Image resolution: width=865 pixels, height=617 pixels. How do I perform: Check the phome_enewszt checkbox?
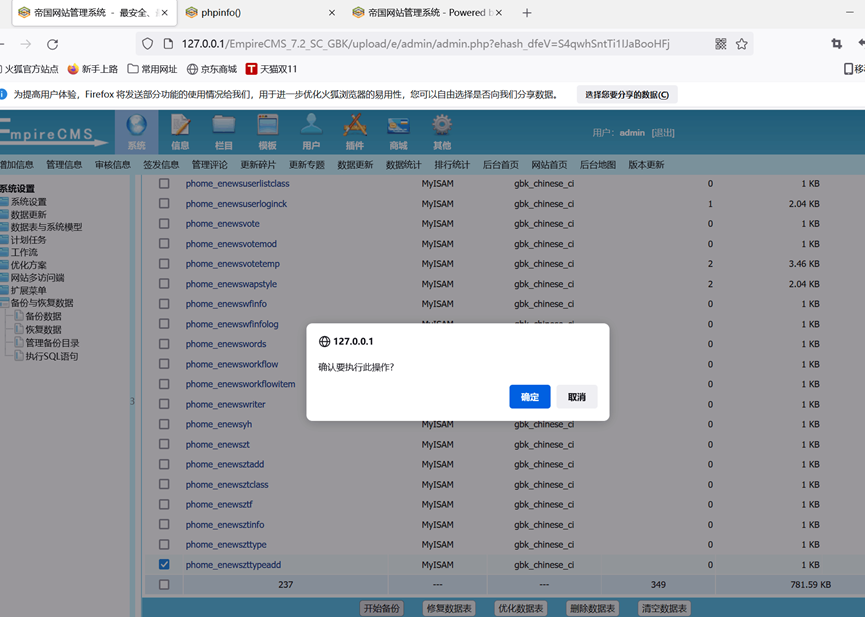pos(164,444)
